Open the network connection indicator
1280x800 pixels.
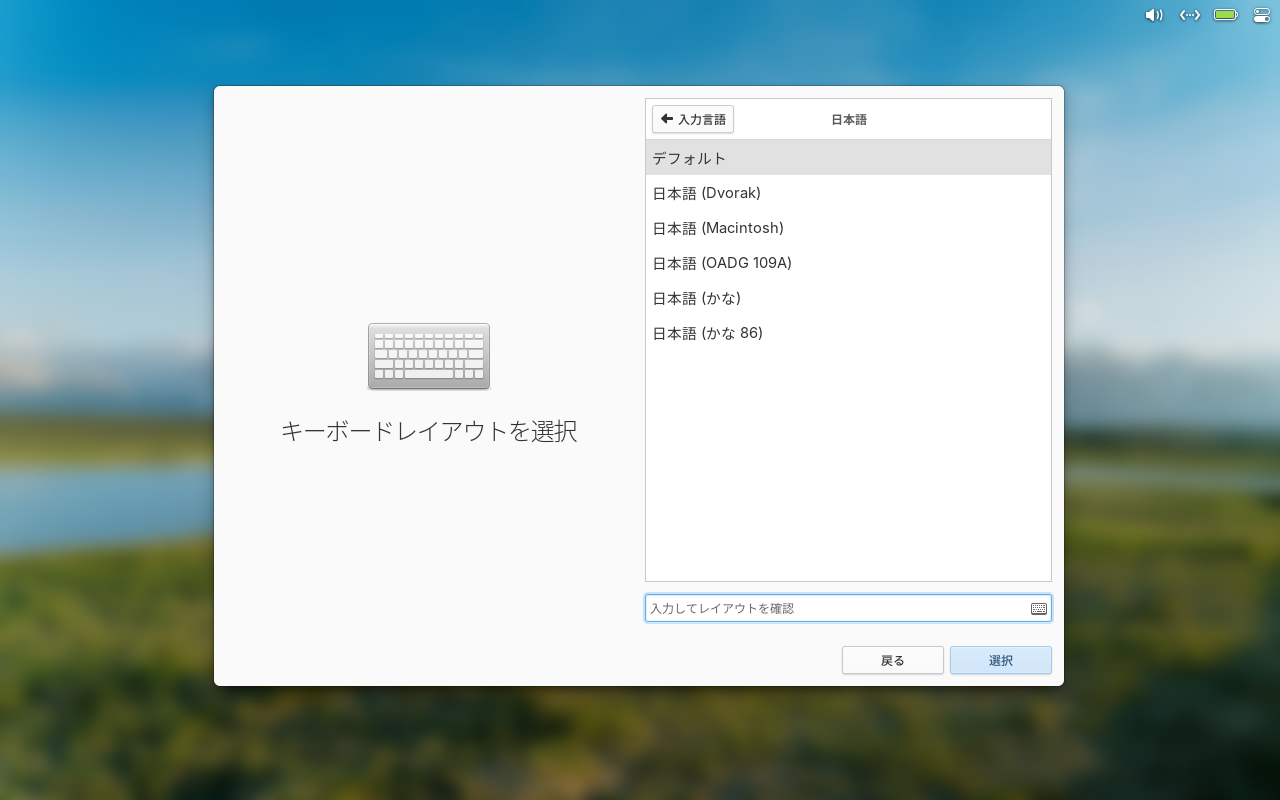click(1189, 15)
